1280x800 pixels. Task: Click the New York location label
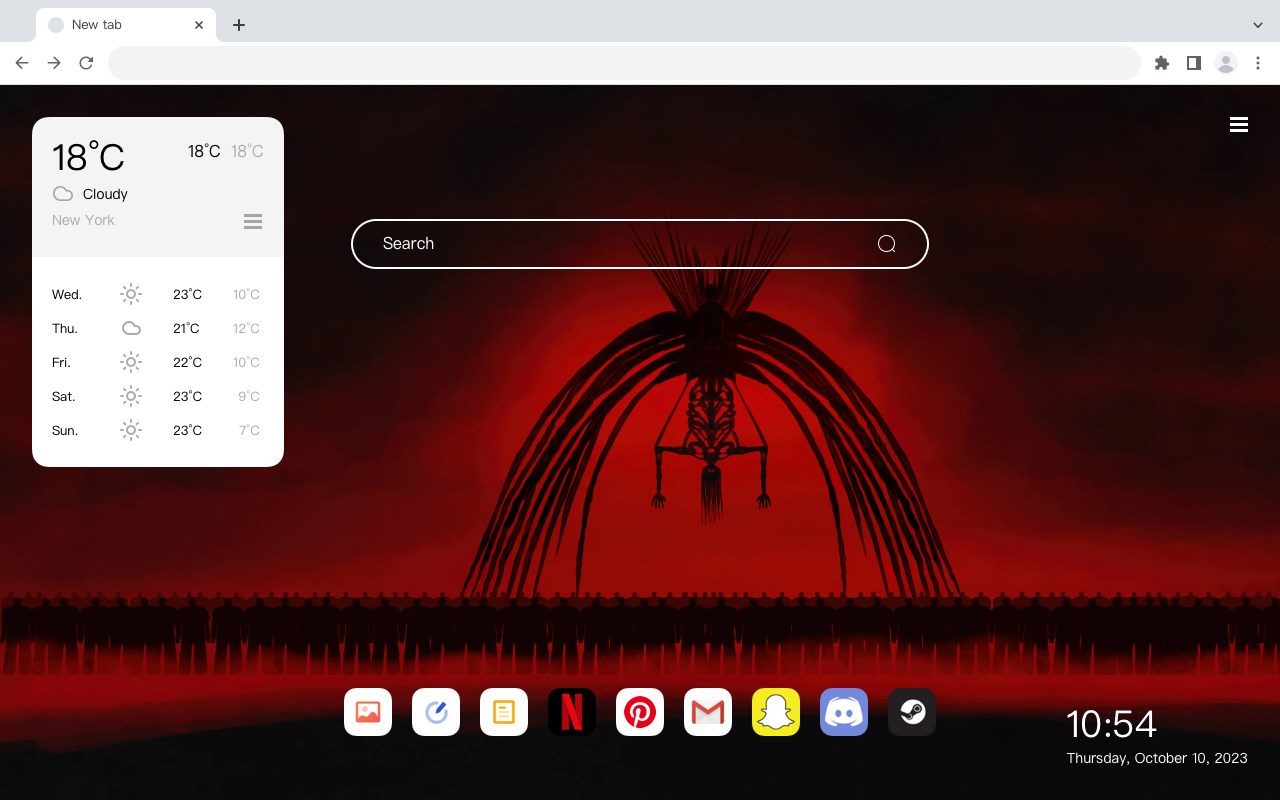(83, 220)
